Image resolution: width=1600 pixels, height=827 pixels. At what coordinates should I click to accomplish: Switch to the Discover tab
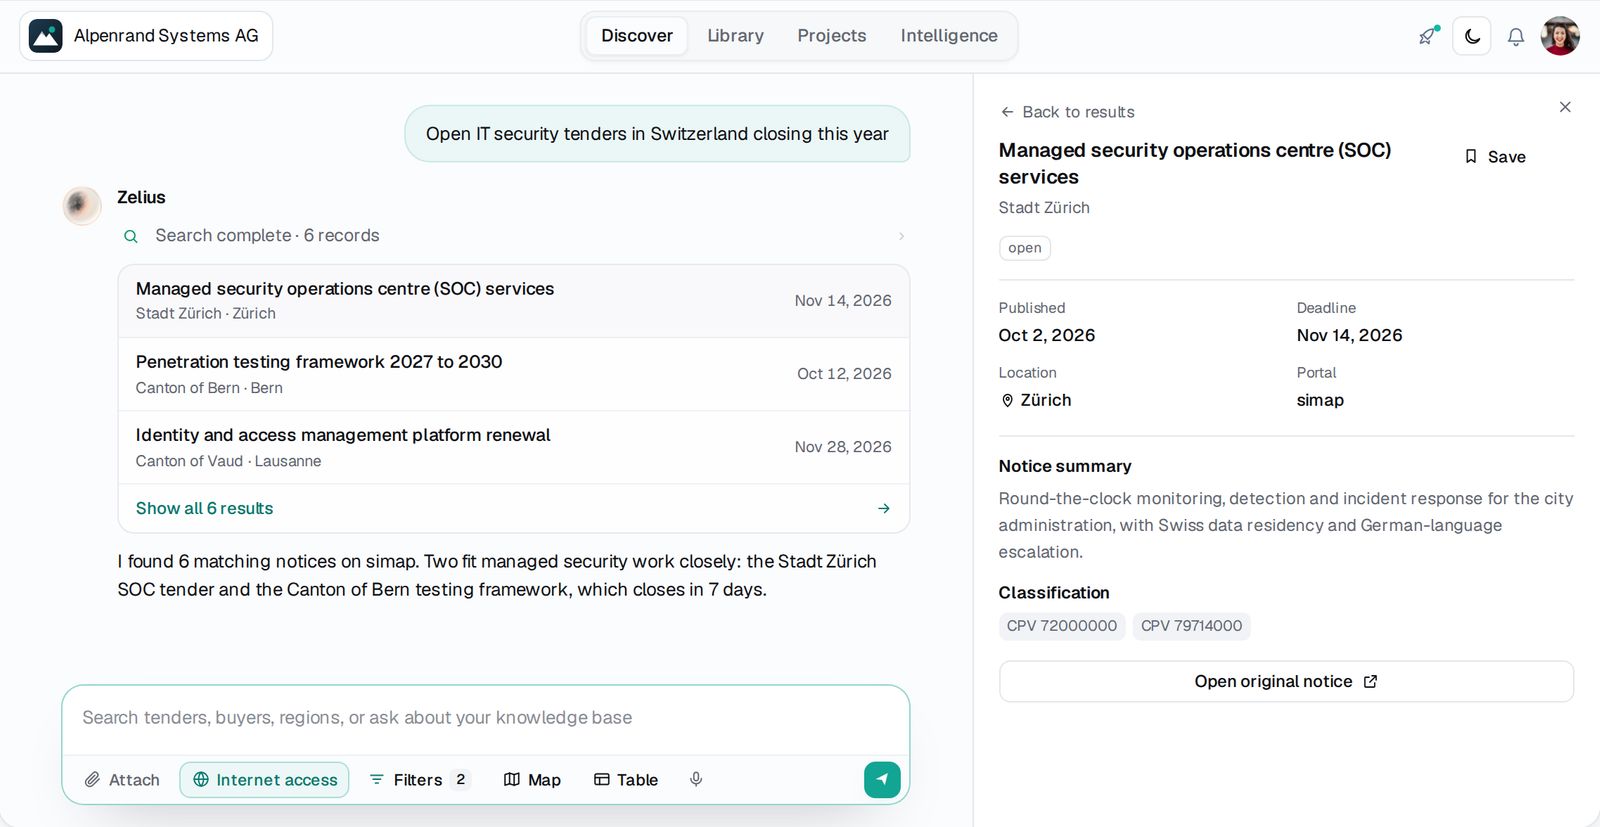pyautogui.click(x=637, y=36)
